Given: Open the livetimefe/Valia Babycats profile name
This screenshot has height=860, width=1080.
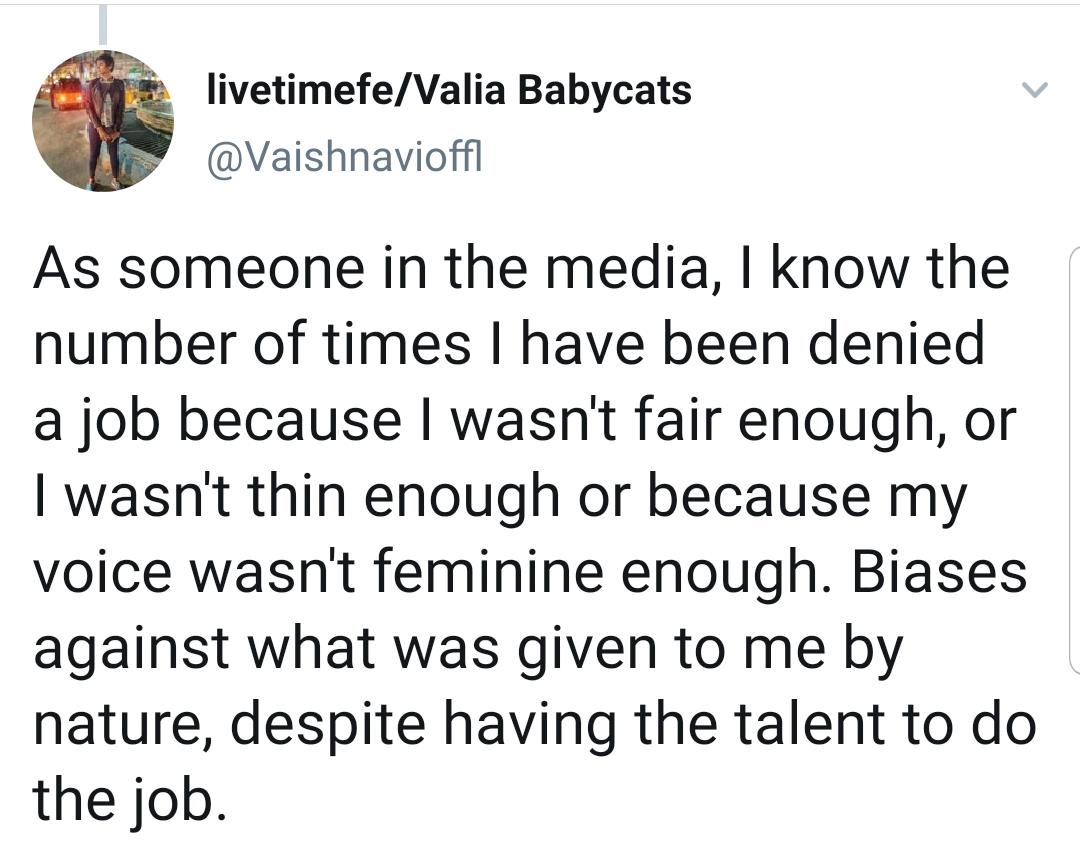Looking at the screenshot, I should [x=449, y=90].
